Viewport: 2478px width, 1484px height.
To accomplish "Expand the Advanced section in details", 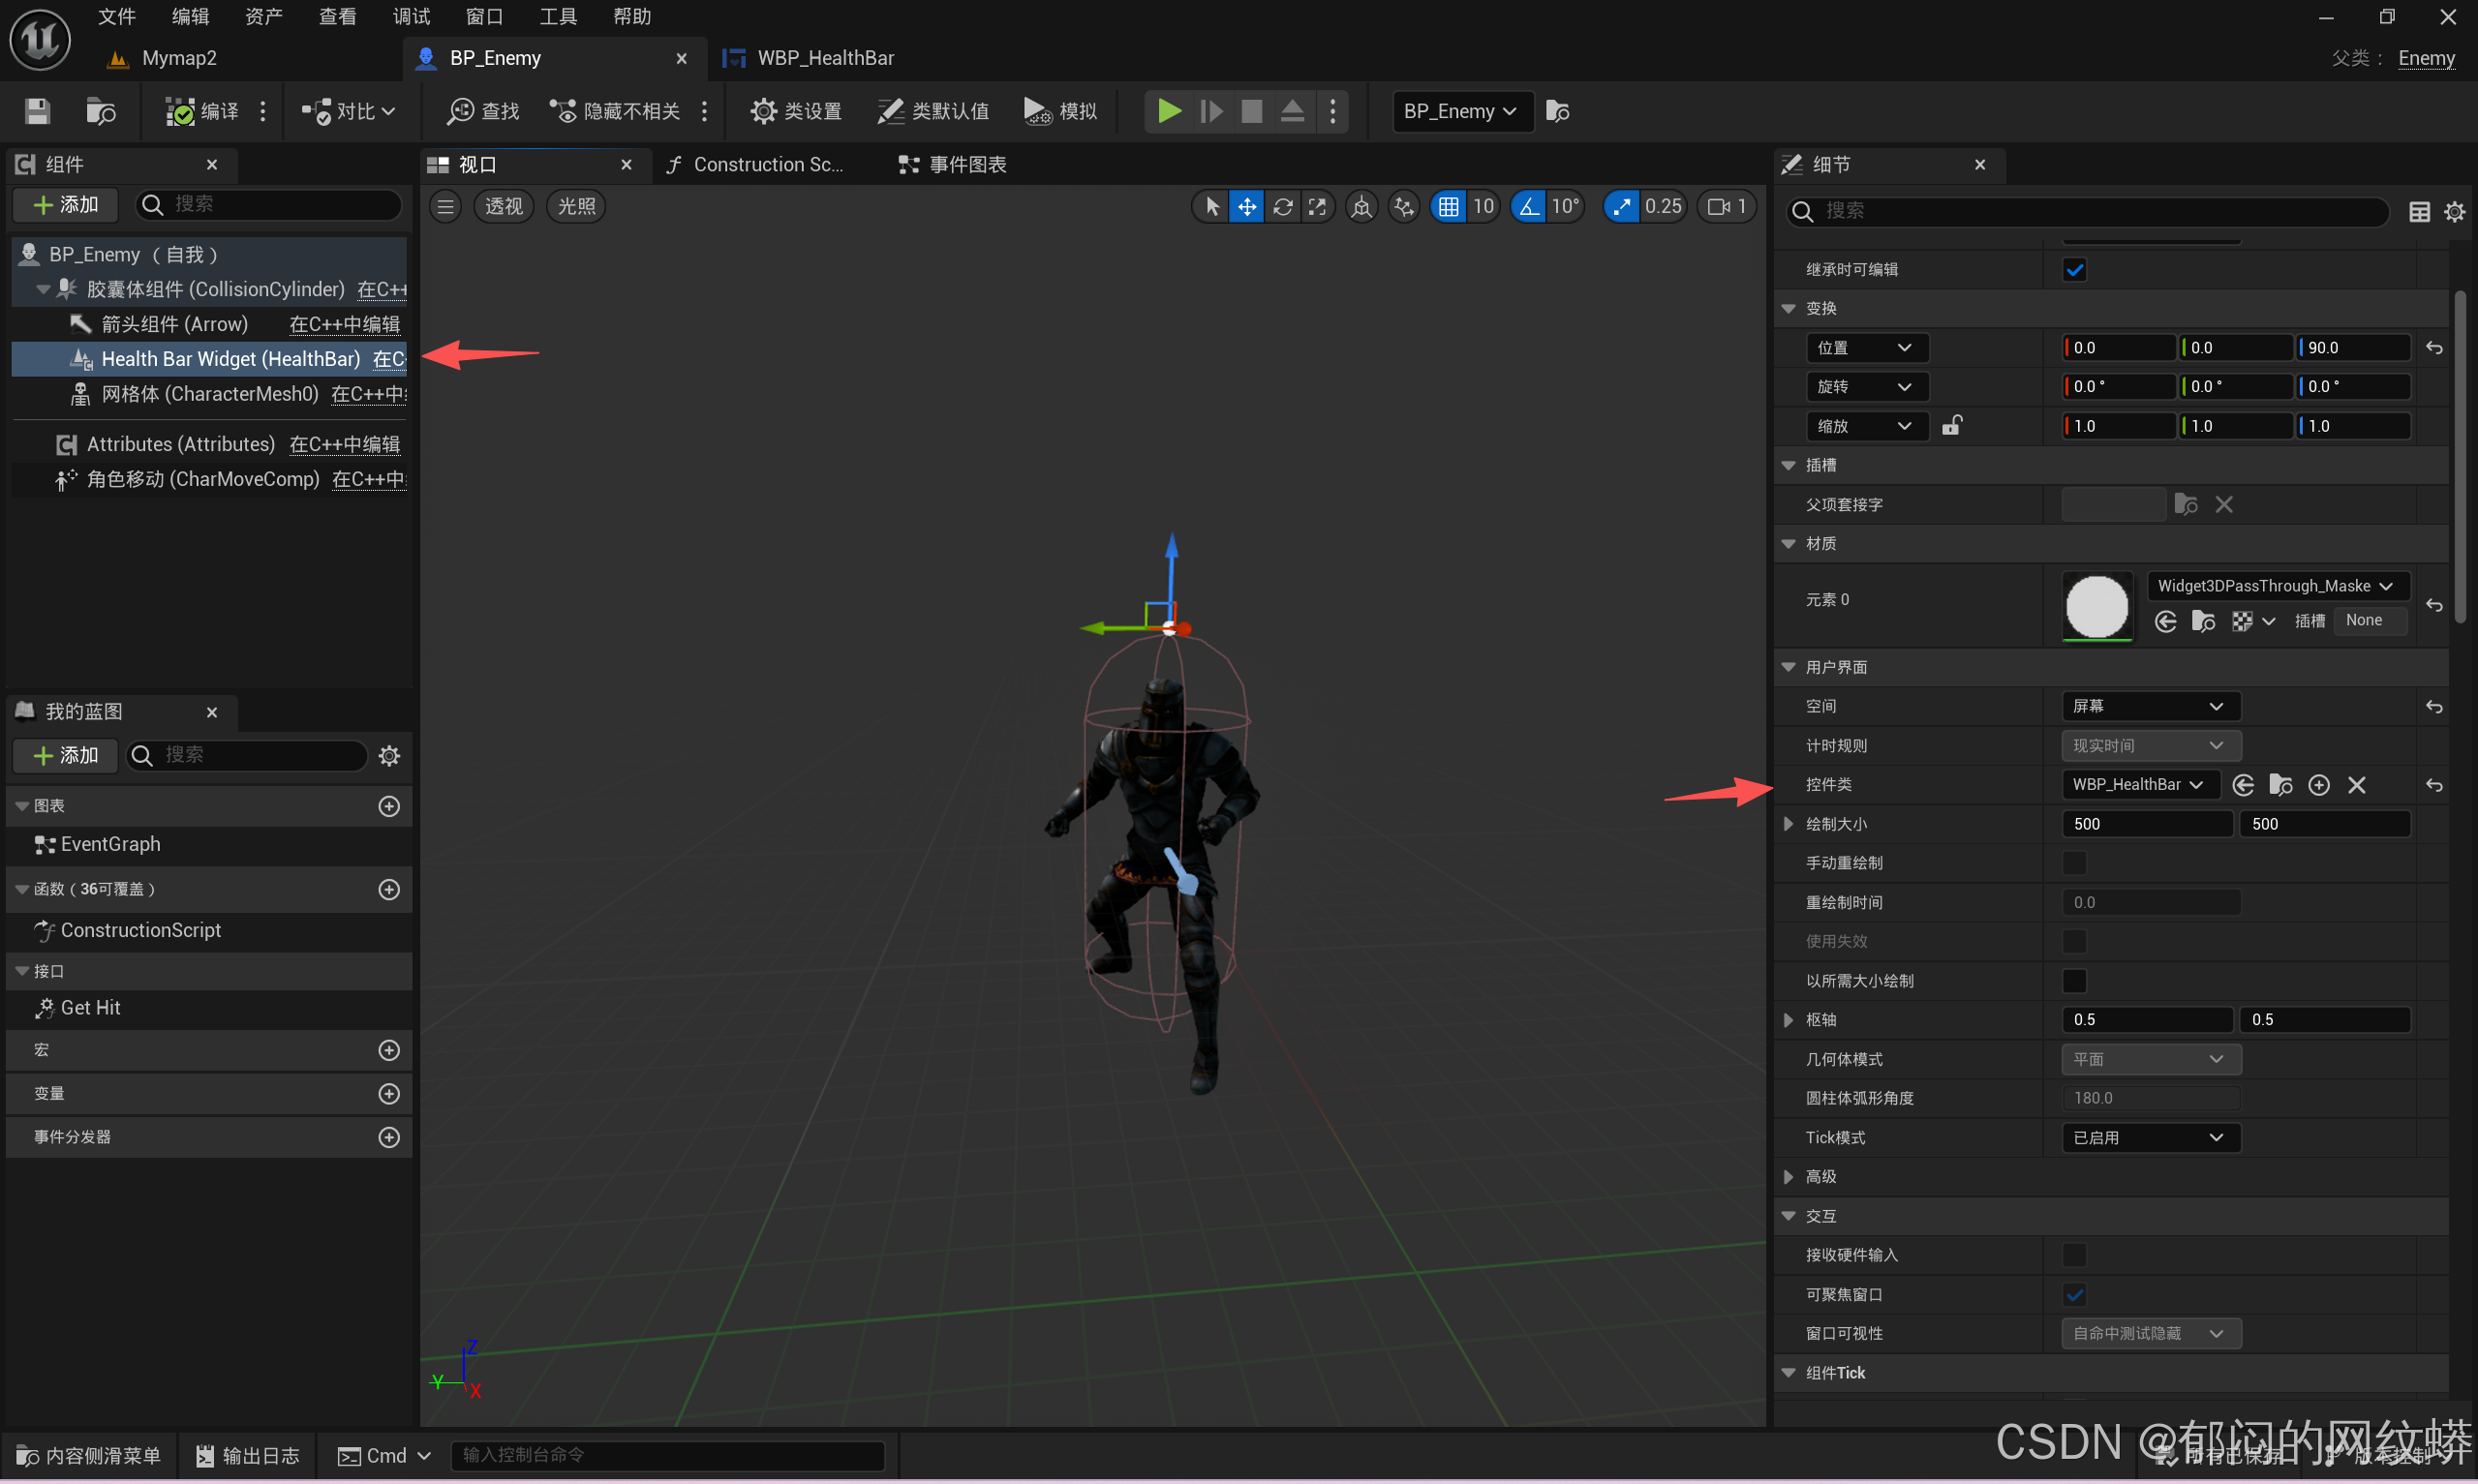I will coord(1789,1177).
